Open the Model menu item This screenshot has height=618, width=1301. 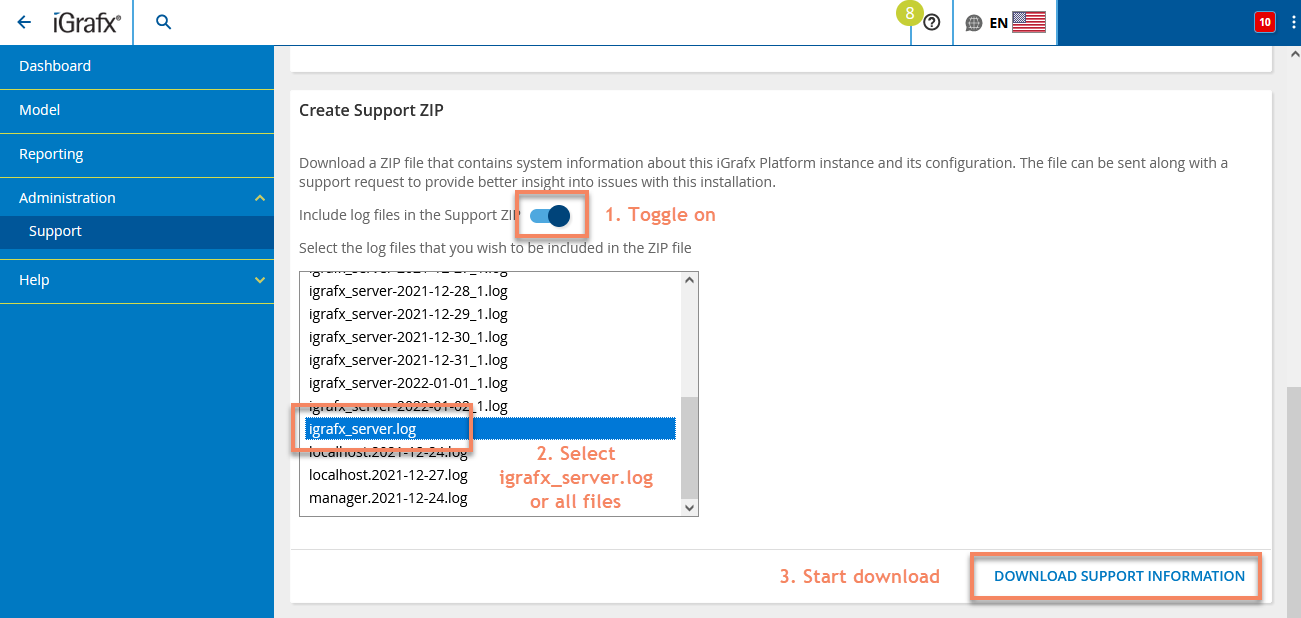[x=40, y=110]
